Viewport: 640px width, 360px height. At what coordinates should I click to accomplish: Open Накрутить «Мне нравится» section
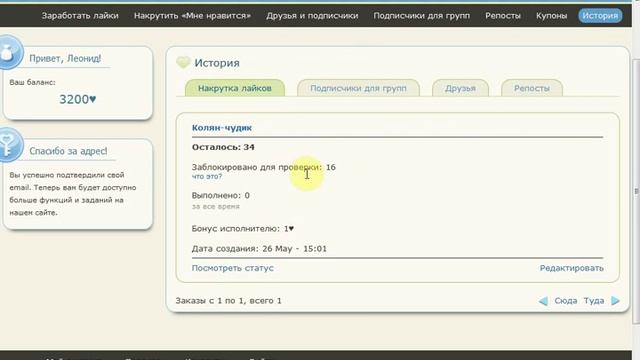(192, 16)
